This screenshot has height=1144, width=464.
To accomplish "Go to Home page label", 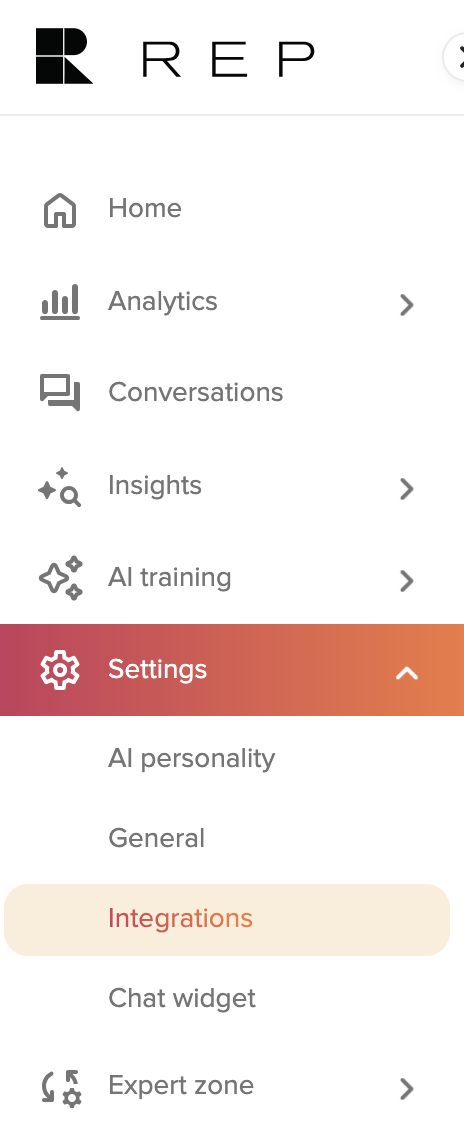I will click(144, 209).
